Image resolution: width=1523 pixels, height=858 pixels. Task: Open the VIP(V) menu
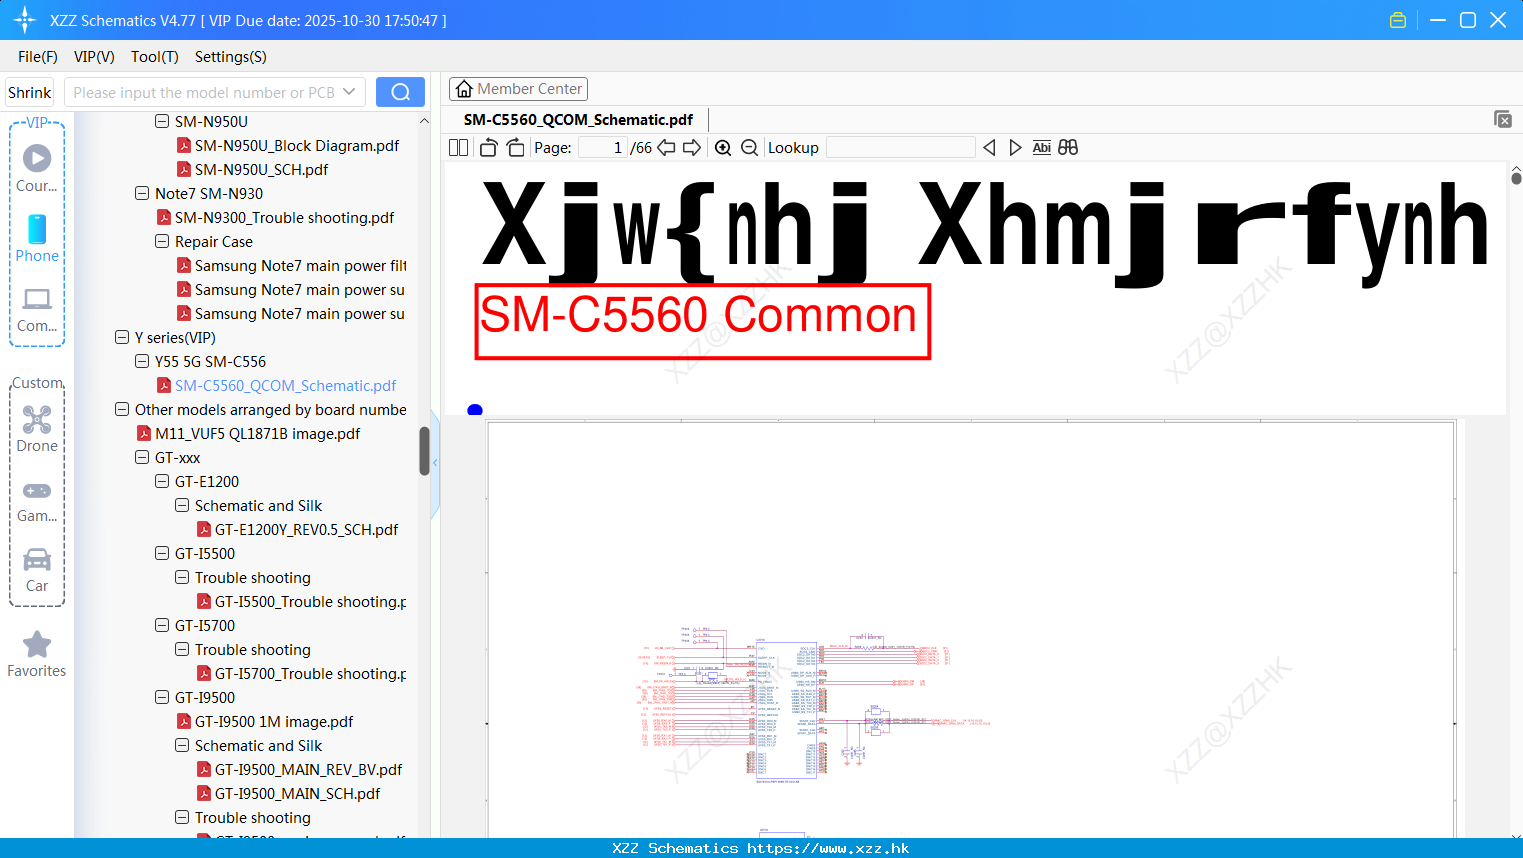coord(94,57)
